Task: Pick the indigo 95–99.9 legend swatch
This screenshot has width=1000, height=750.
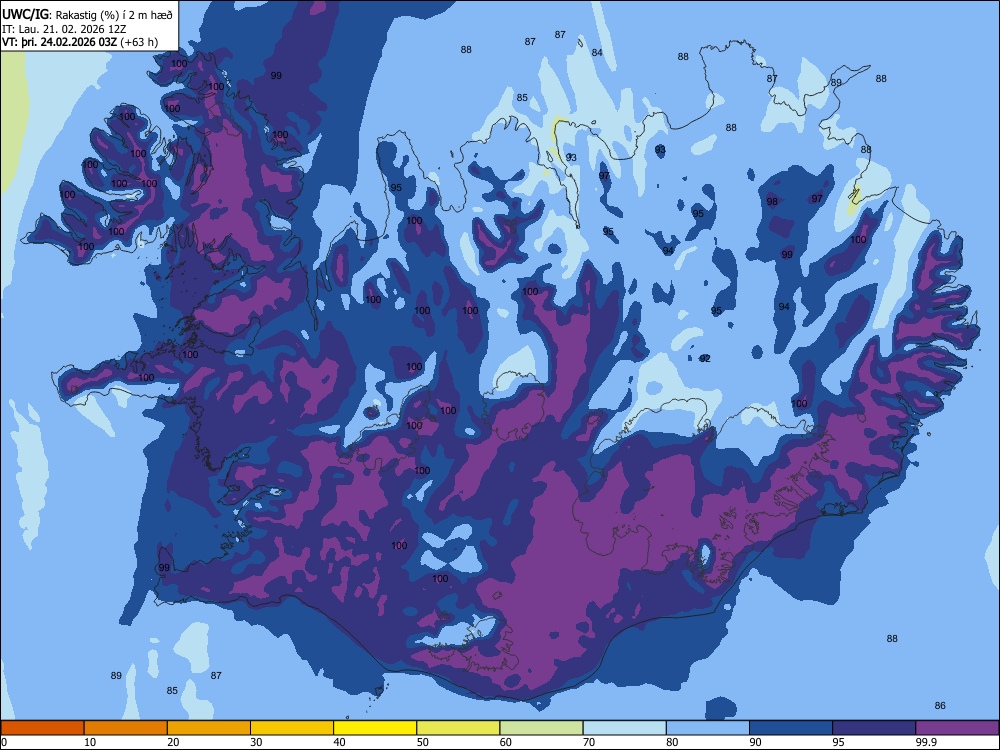Action: point(874,728)
